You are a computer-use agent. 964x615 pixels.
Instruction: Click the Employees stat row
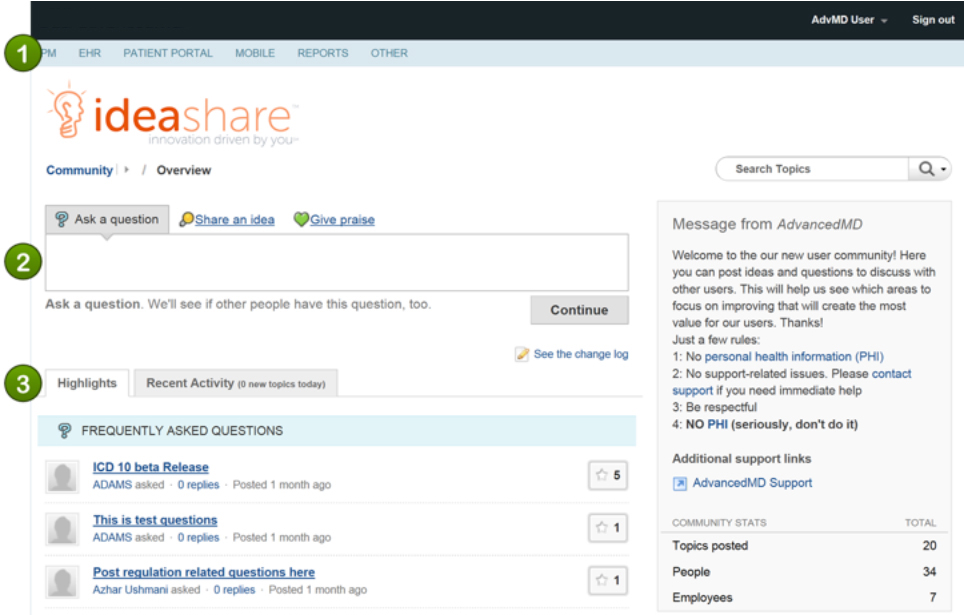click(804, 598)
